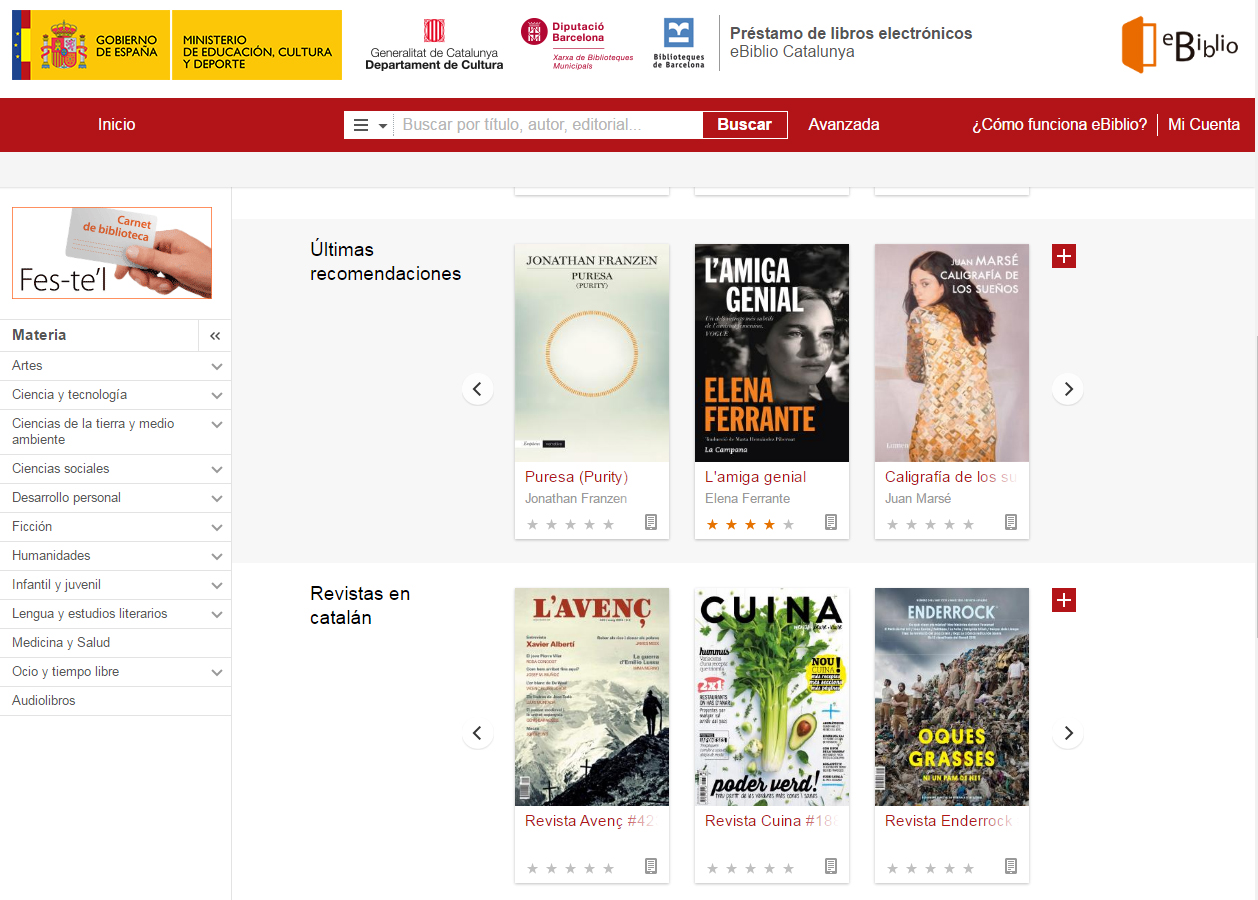This screenshot has width=1258, height=900.
Task: Click the red plus icon beside Revistas en catalán
Action: 1064,600
